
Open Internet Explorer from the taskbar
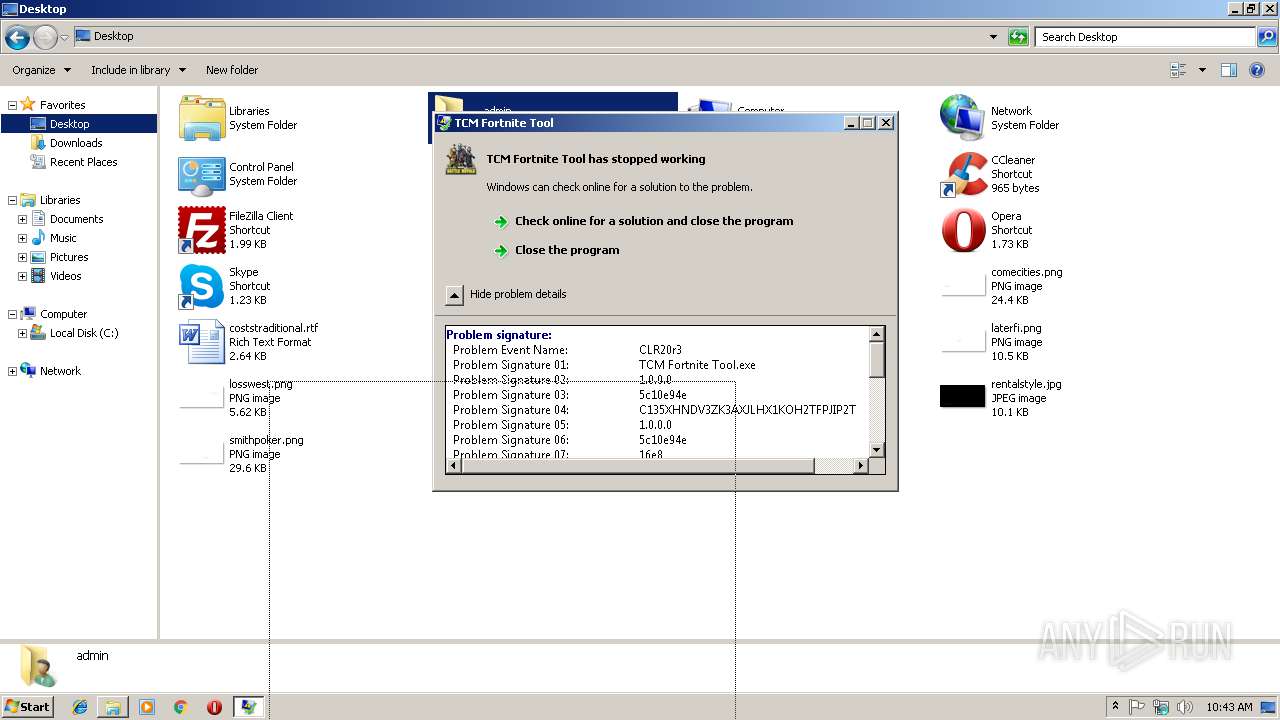point(80,707)
